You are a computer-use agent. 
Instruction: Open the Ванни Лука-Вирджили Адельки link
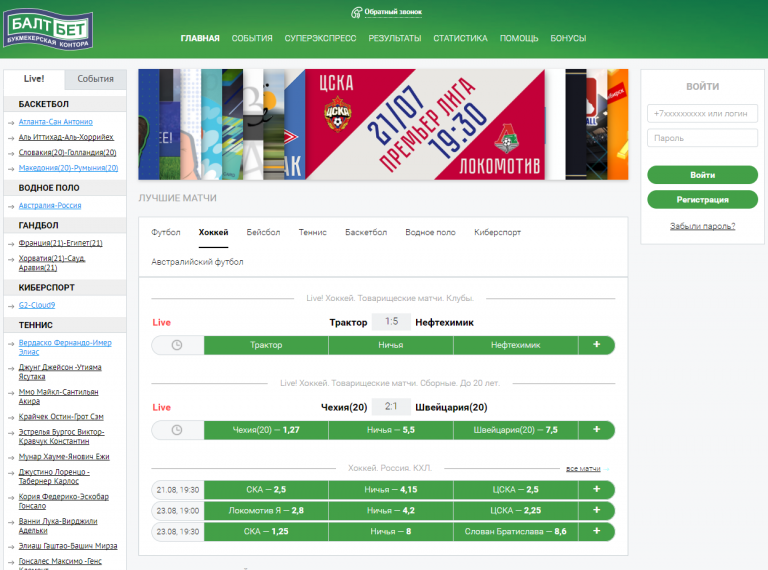tap(58, 526)
